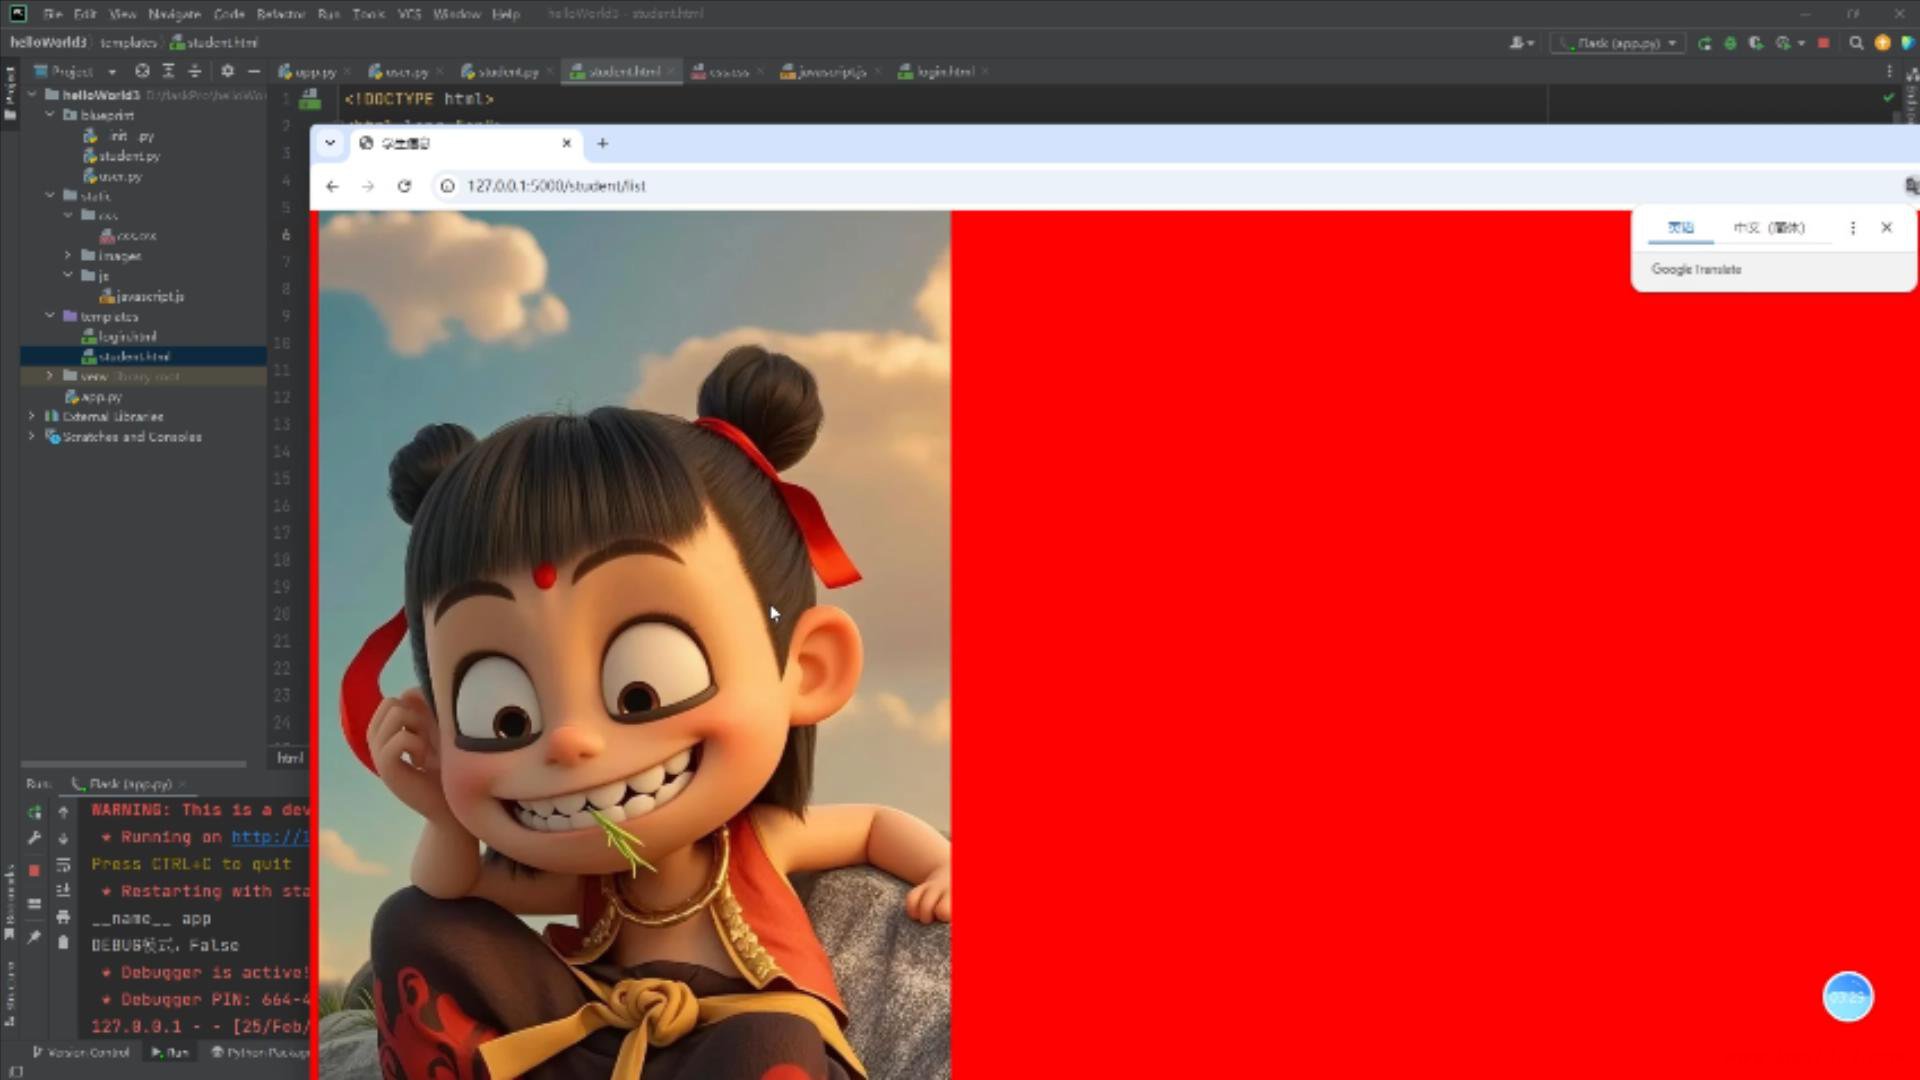Open the user account dropdown icon

[x=1522, y=43]
